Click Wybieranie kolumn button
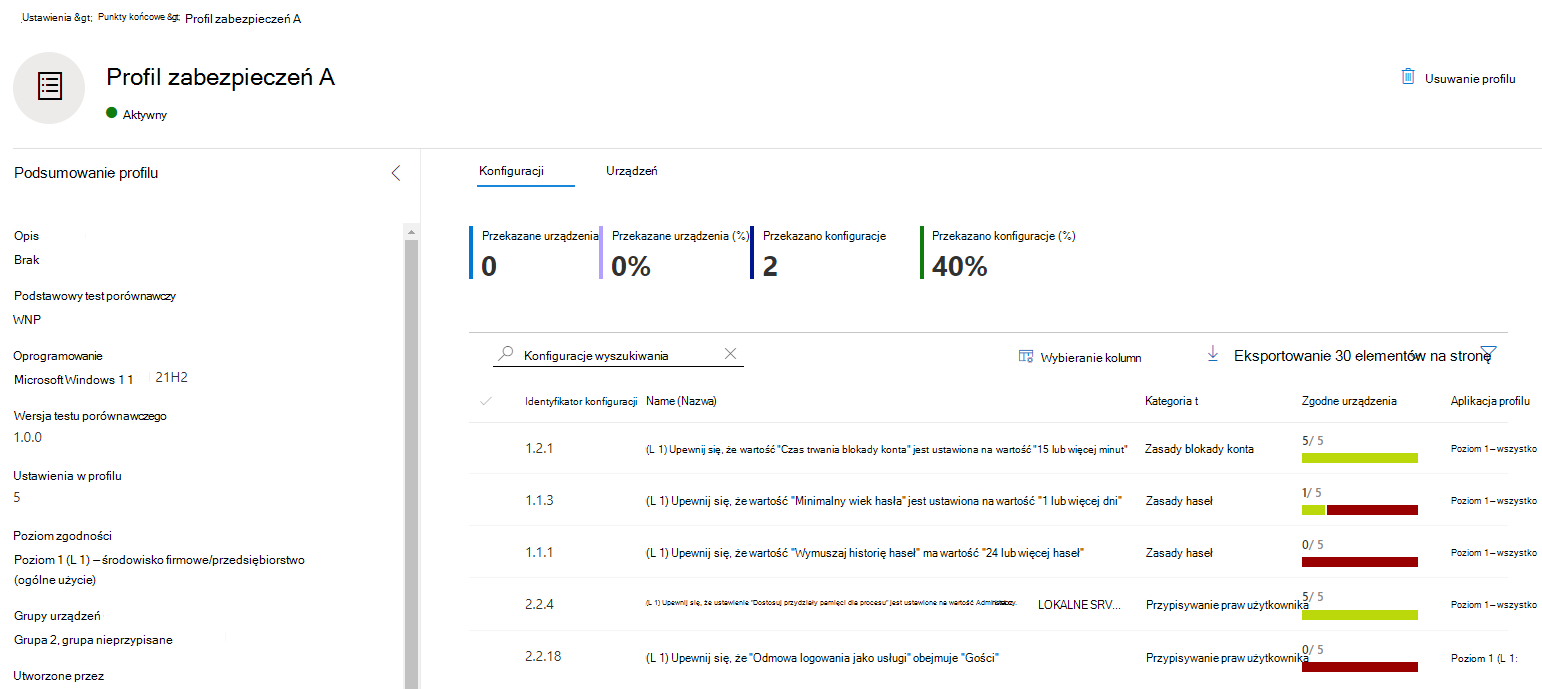 (x=1080, y=357)
